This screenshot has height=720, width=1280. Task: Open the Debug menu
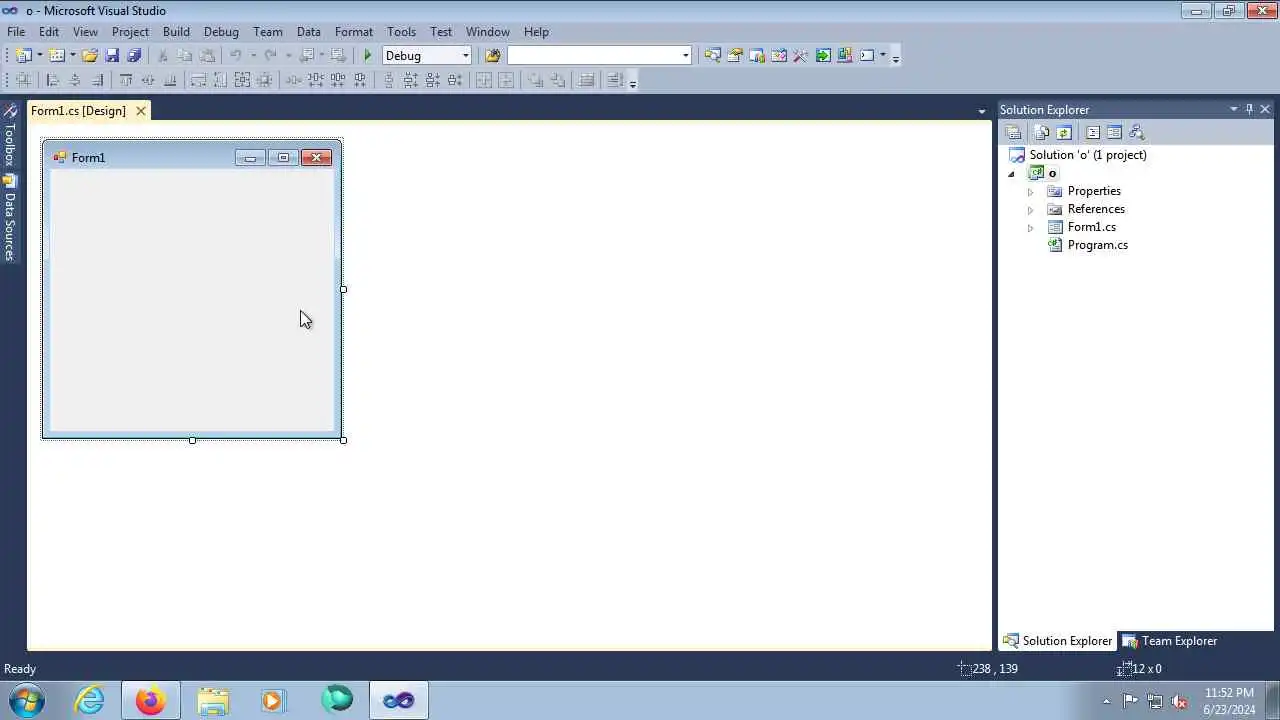(221, 32)
